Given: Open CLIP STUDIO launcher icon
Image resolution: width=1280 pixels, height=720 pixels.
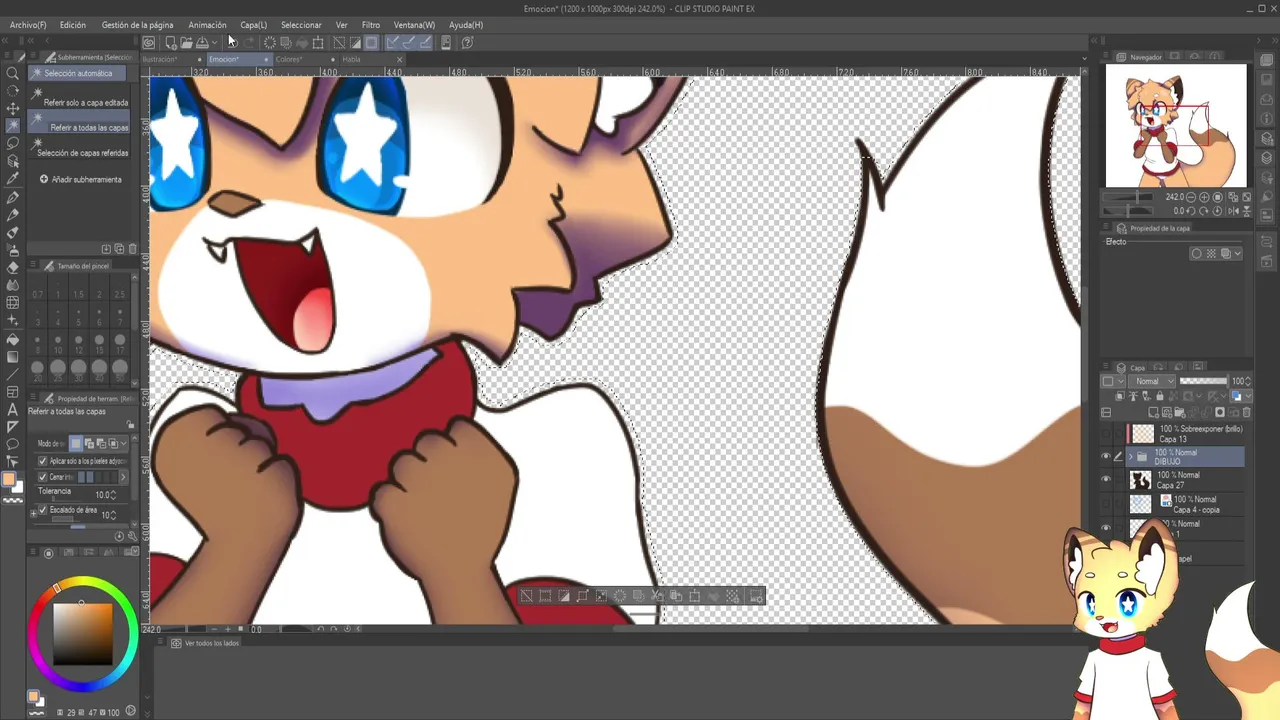Looking at the screenshot, I should pyautogui.click(x=149, y=42).
